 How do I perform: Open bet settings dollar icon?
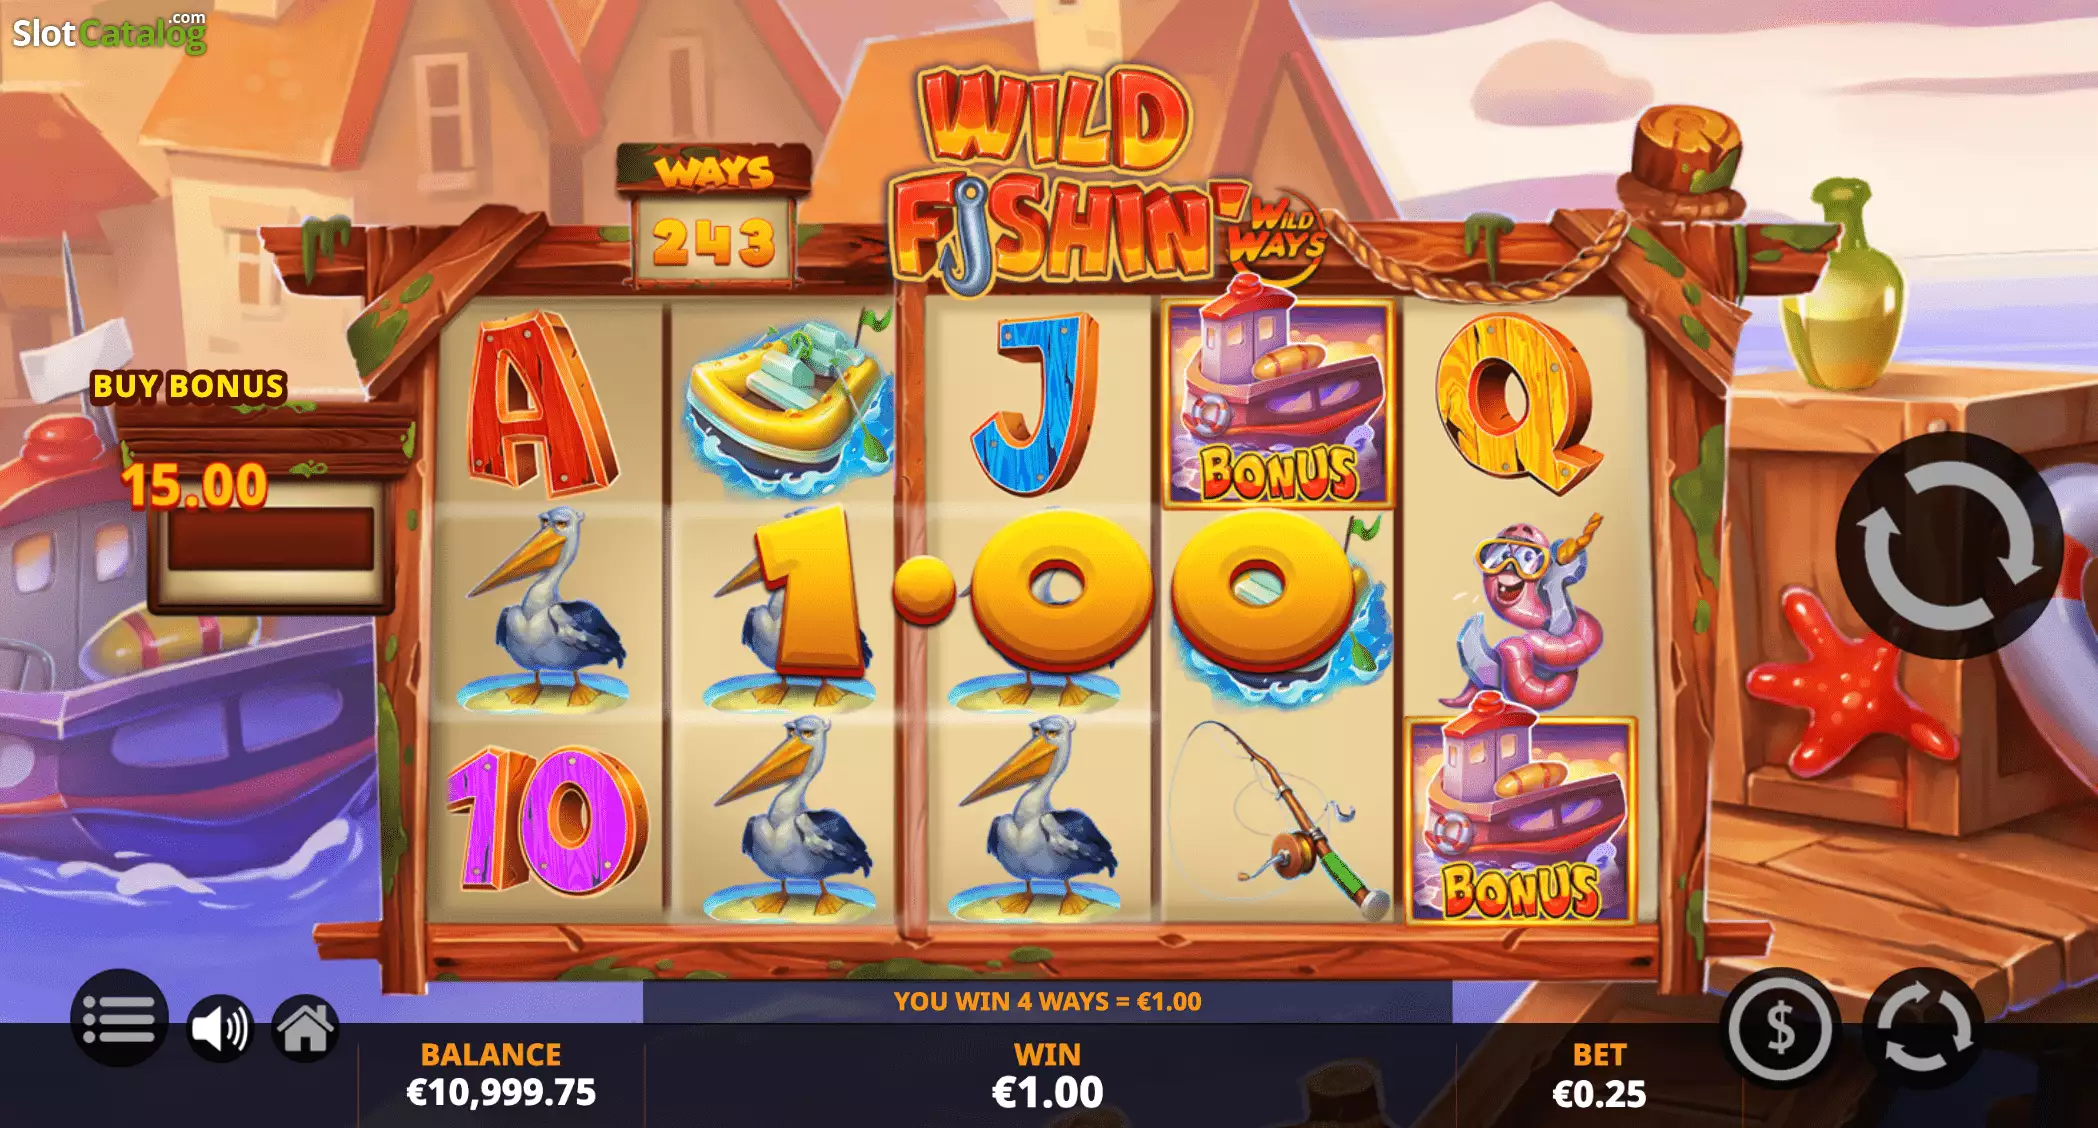[1780, 1028]
